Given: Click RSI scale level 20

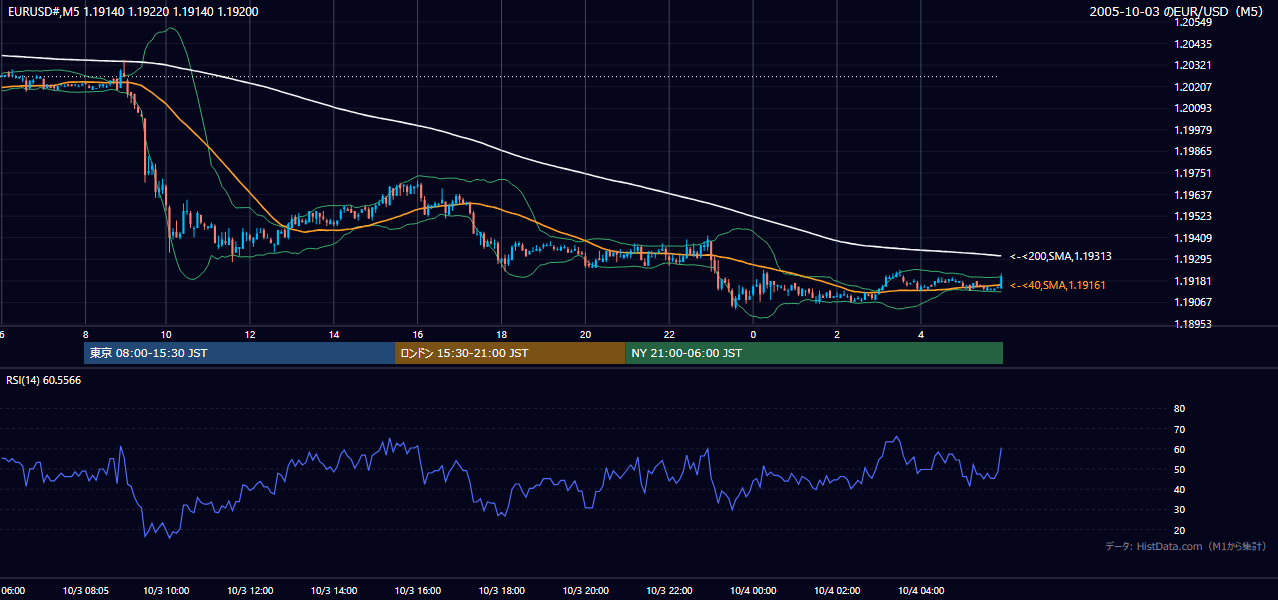Looking at the screenshot, I should 1179,531.
